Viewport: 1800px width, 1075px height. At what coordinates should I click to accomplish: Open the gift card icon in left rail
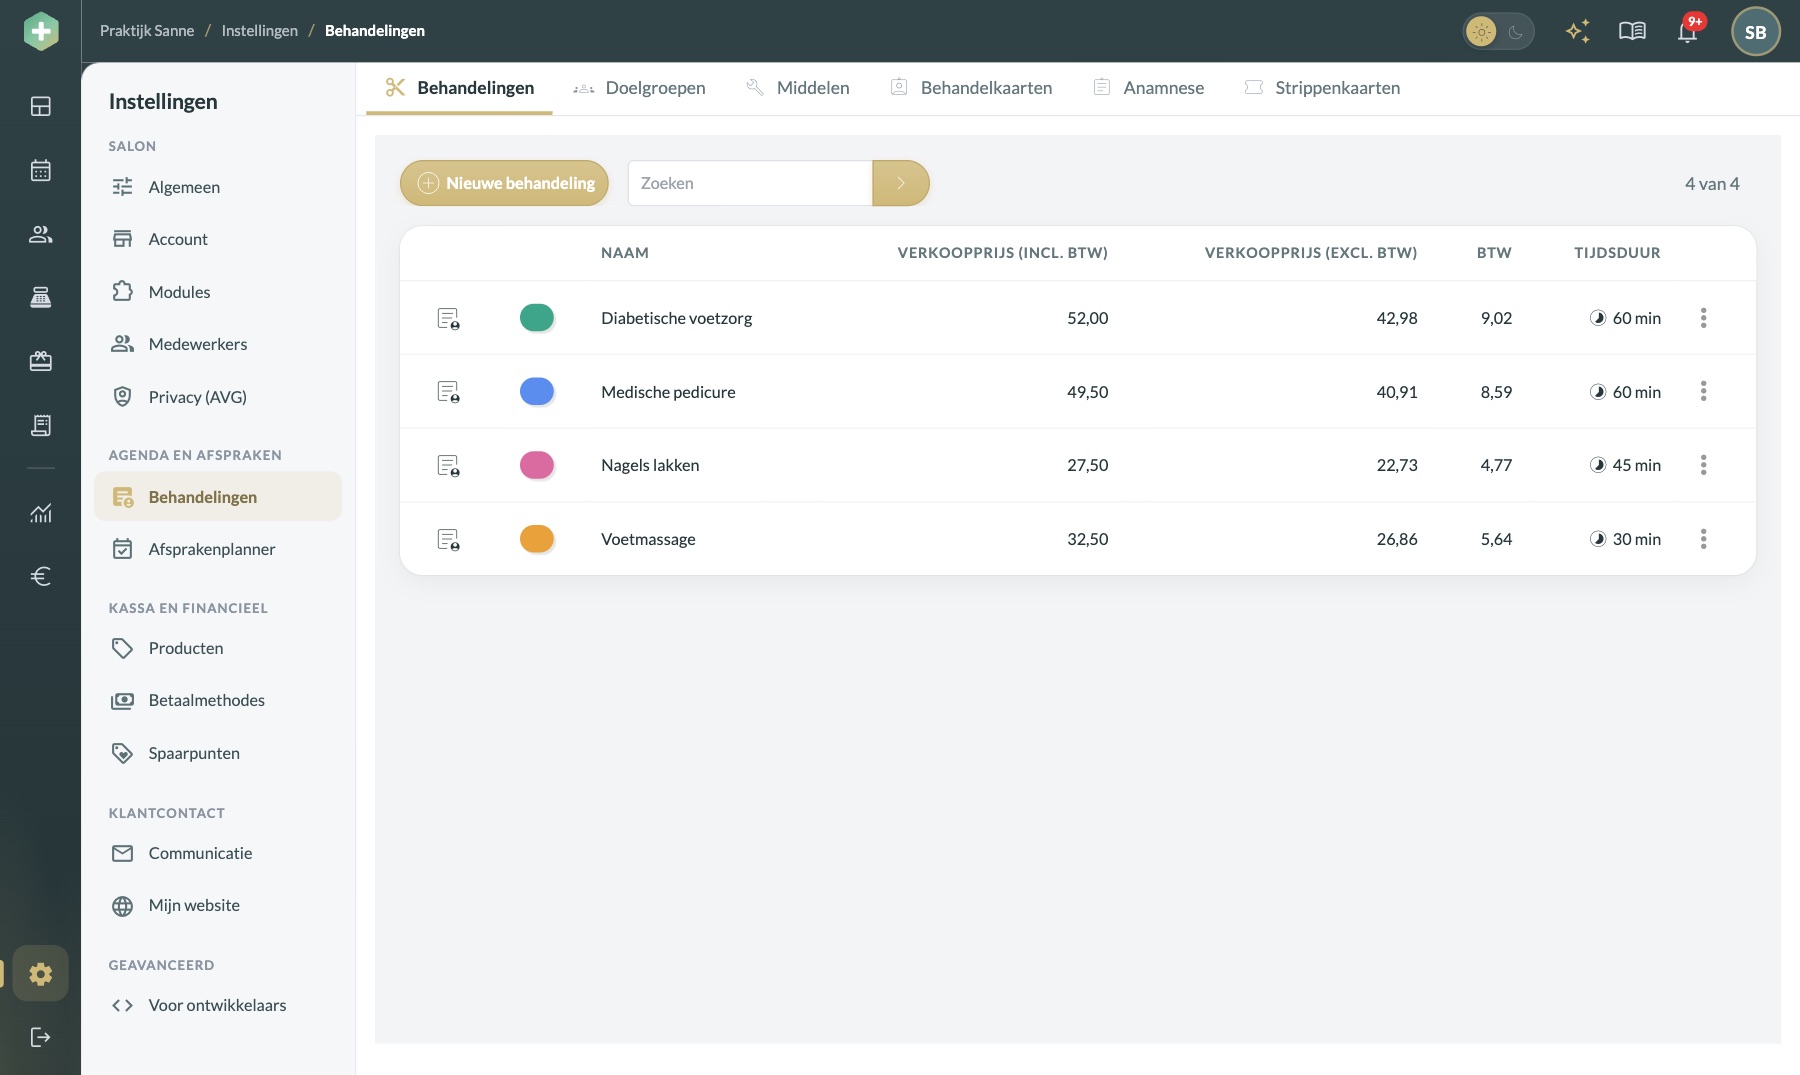[x=41, y=361]
